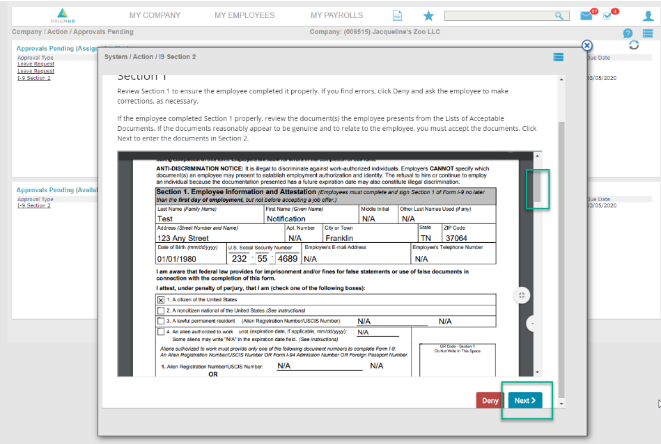Click the PrismHR logo

[63, 16]
